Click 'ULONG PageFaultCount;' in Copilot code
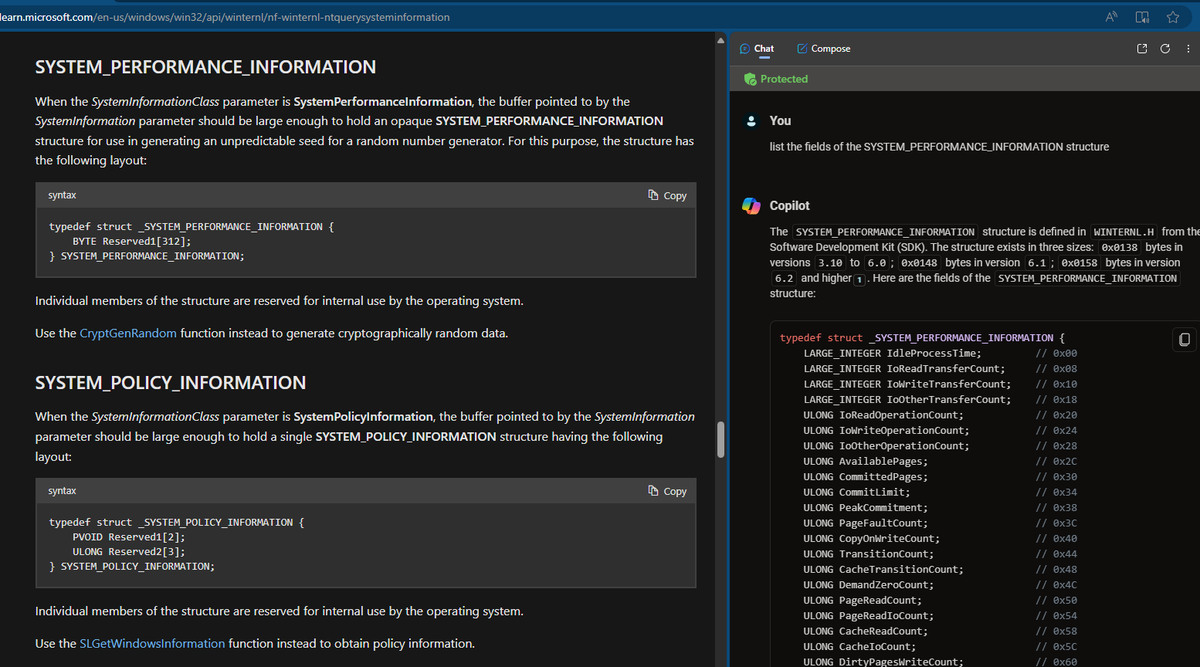 865,523
